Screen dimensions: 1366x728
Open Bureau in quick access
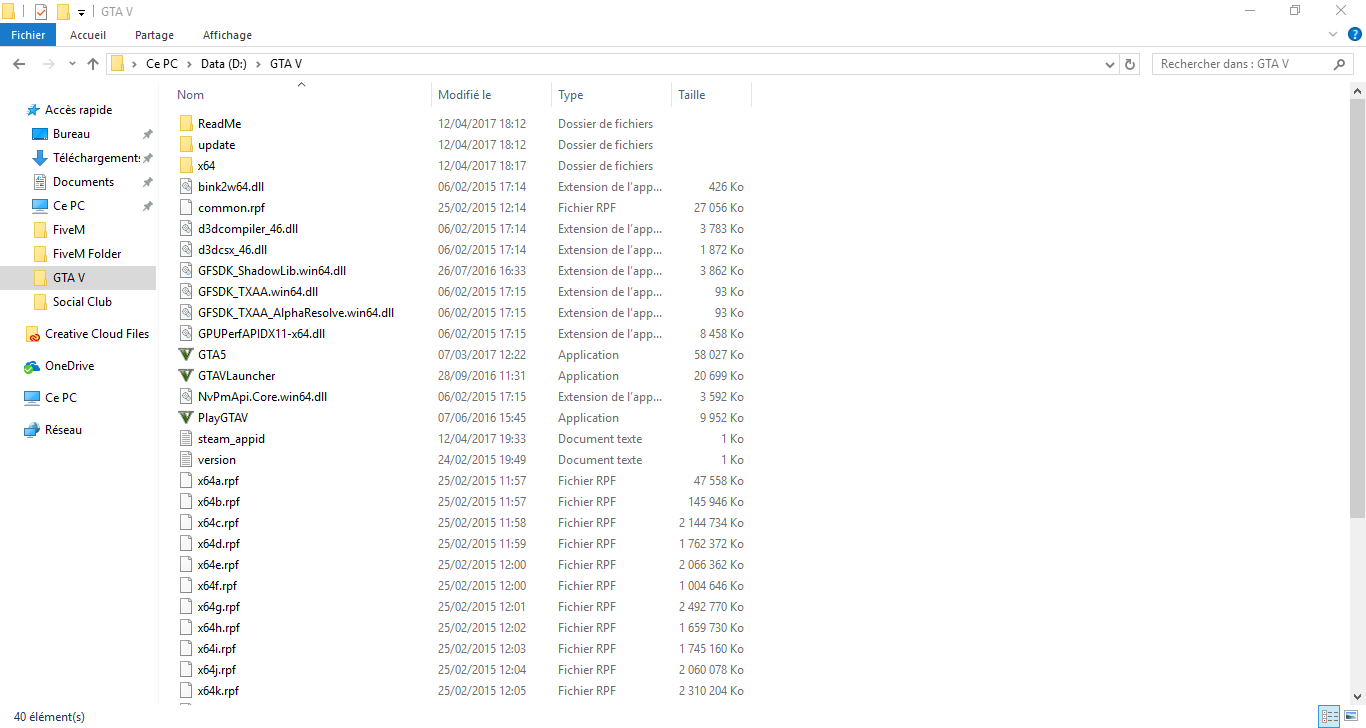click(x=60, y=134)
